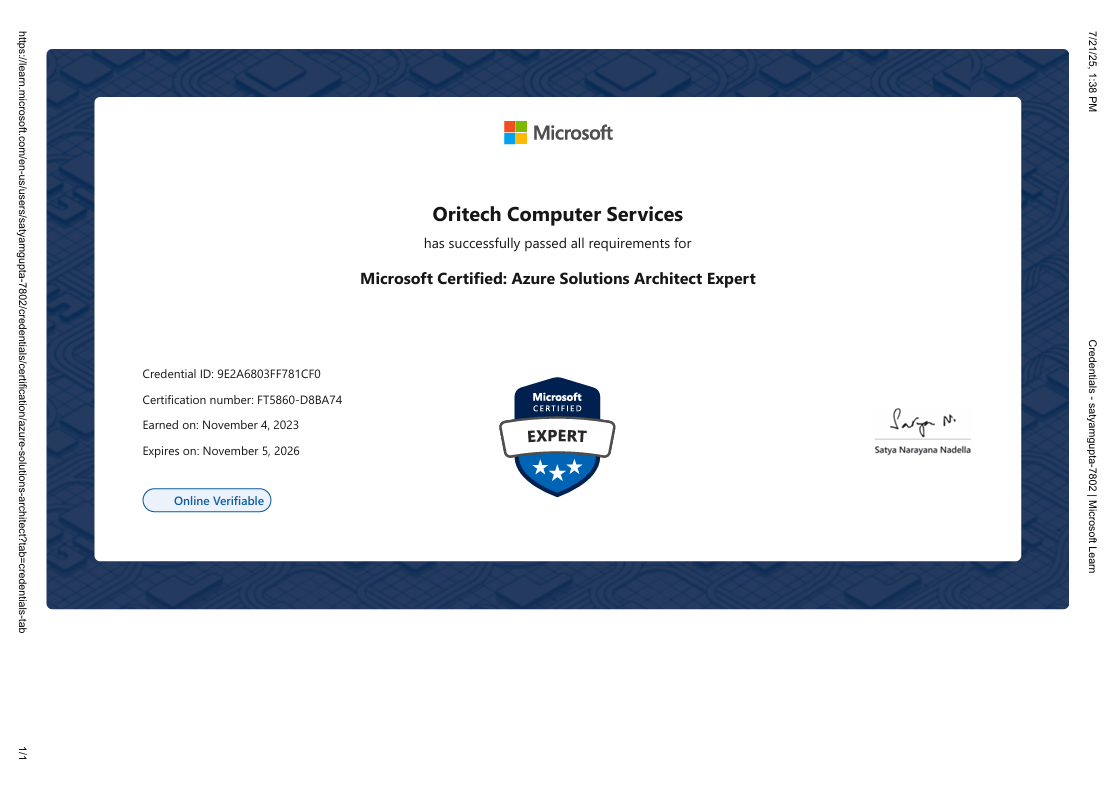Select the Azure Solutions Architect Expert title
1118x789 pixels.
(x=557, y=279)
